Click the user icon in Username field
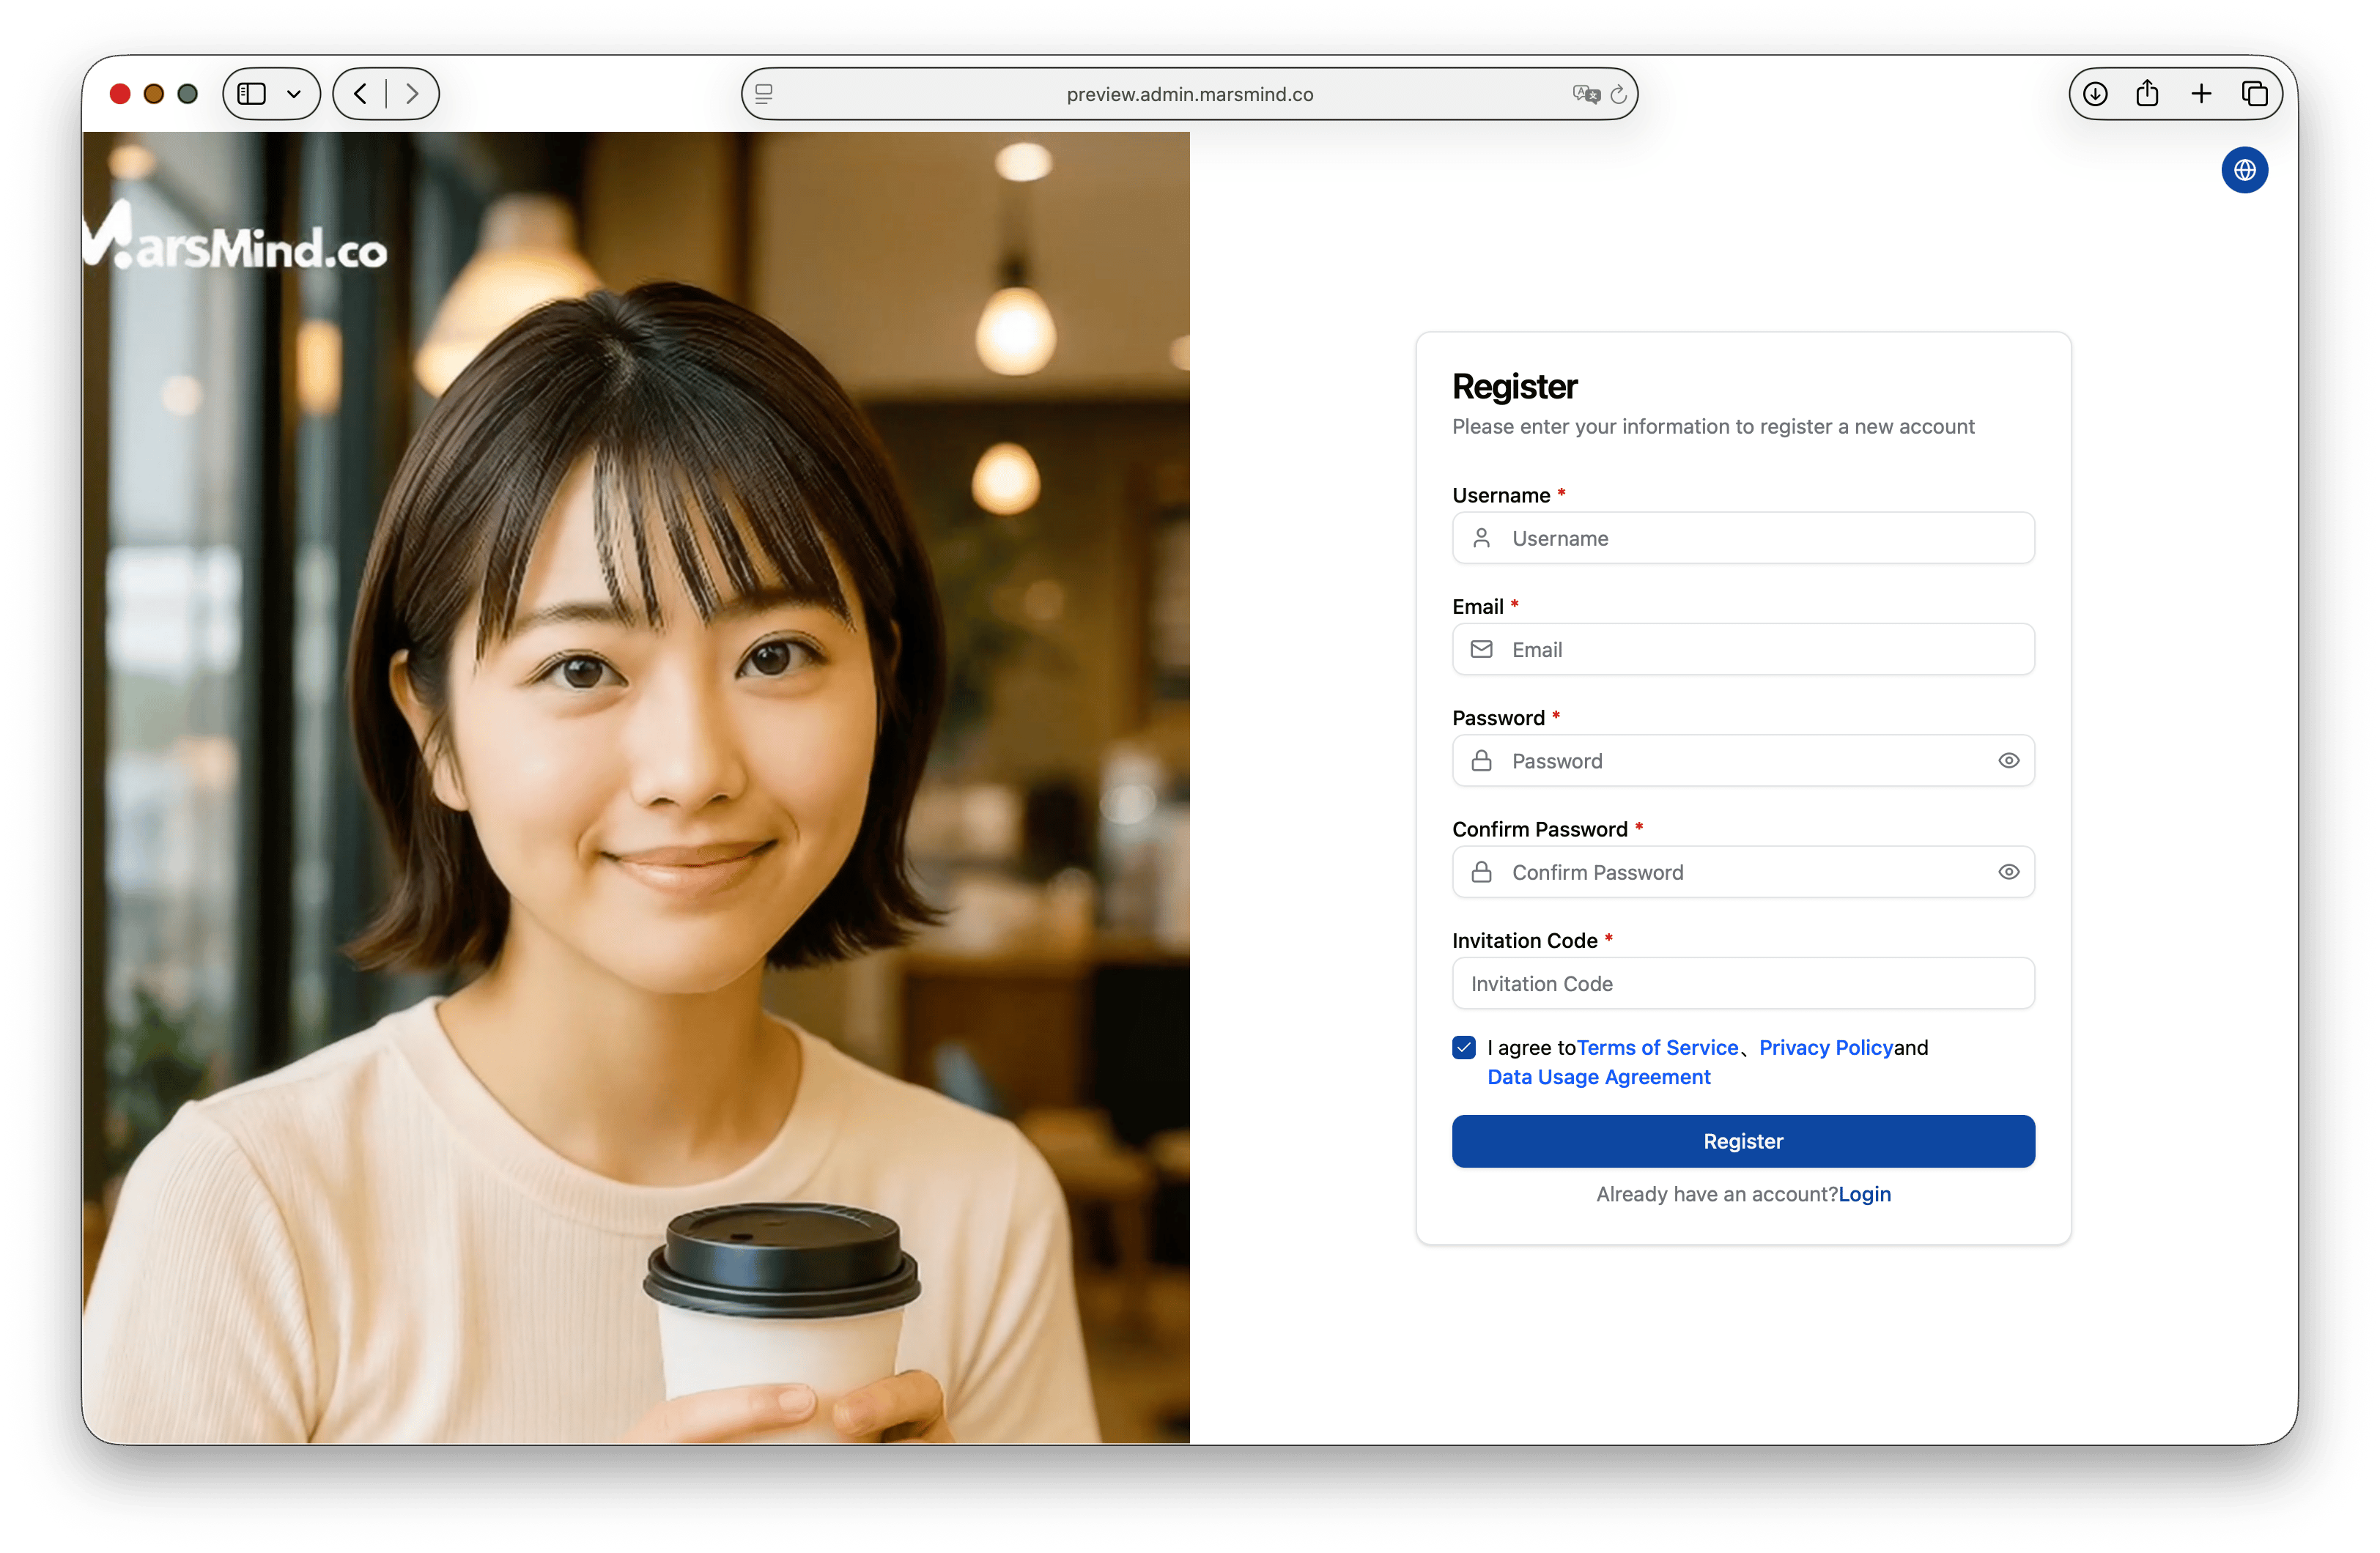Screen dimensions: 2380x1553 (1481, 538)
